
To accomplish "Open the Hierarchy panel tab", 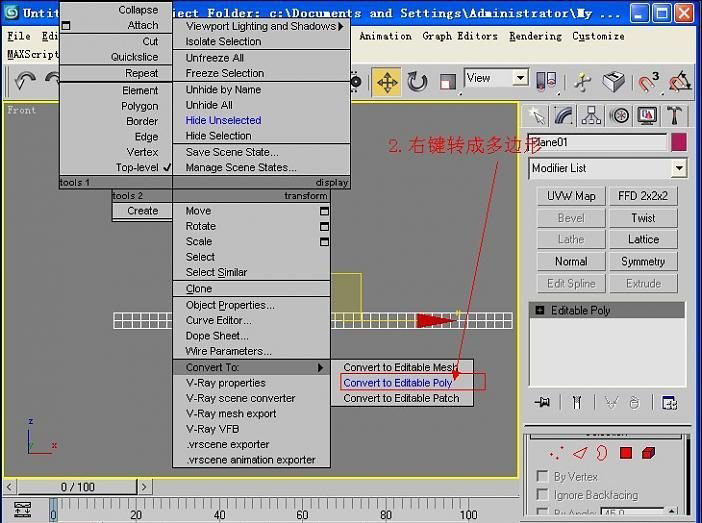I will [592, 115].
